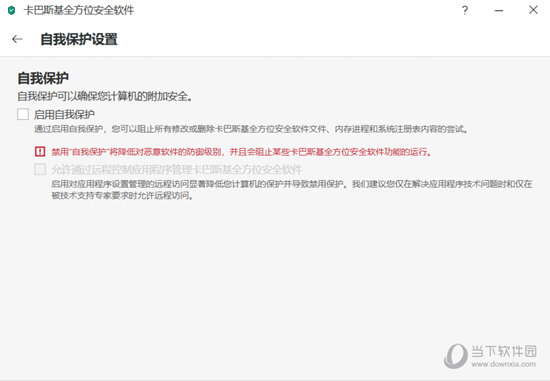Viewport: 550px width, 381px height.
Task: Click the window title 卡巴斯基全方位安全软件
Action: coord(79,10)
